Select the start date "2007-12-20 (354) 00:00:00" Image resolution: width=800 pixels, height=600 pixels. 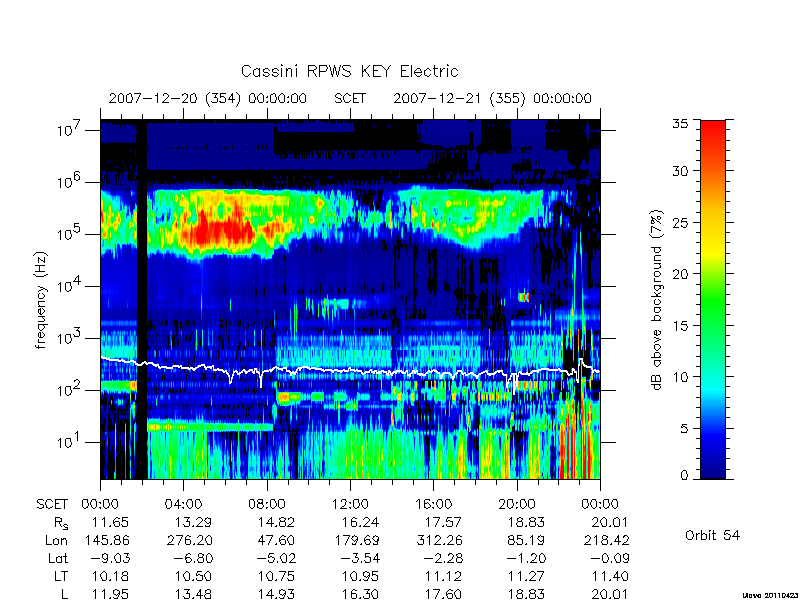(x=208, y=98)
